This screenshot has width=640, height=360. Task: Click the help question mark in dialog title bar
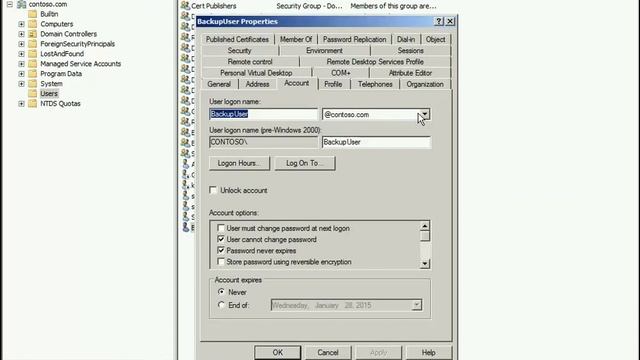click(x=439, y=21)
